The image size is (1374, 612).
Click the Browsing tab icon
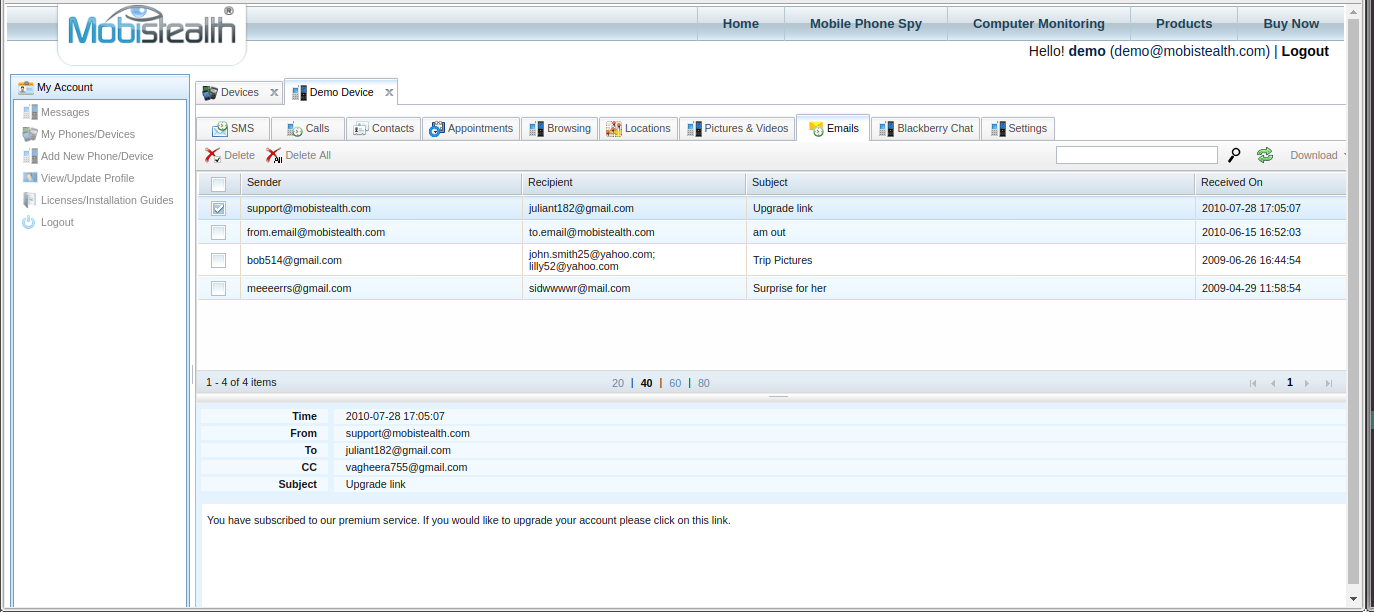(x=537, y=129)
